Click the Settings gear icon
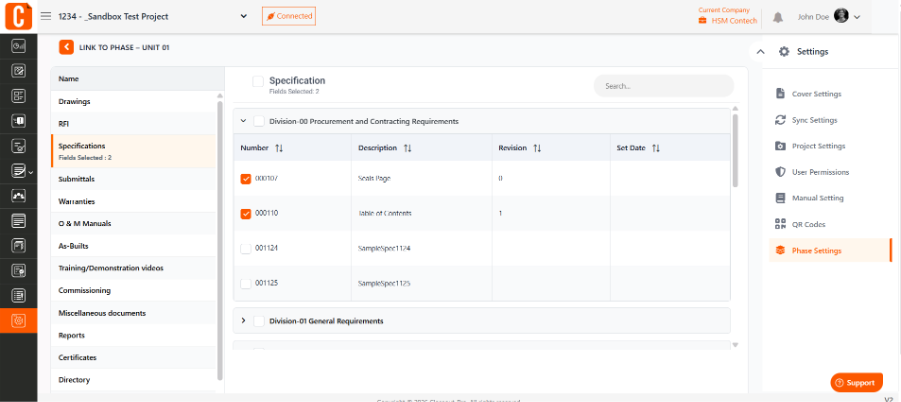 click(784, 52)
